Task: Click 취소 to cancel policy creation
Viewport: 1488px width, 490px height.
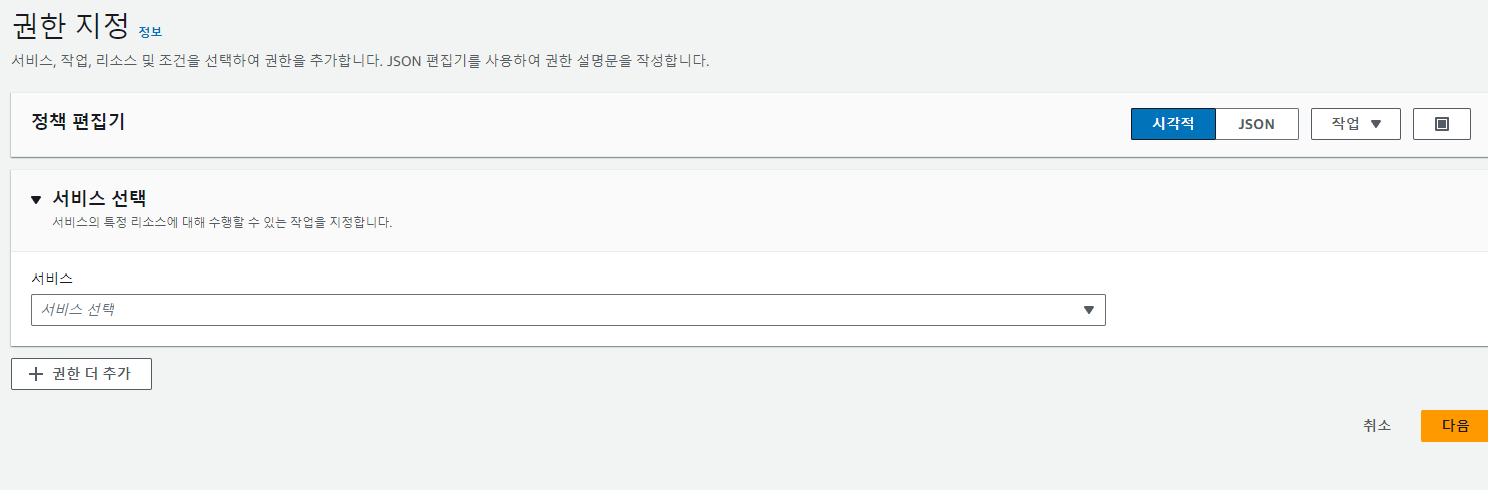Action: tap(1376, 425)
